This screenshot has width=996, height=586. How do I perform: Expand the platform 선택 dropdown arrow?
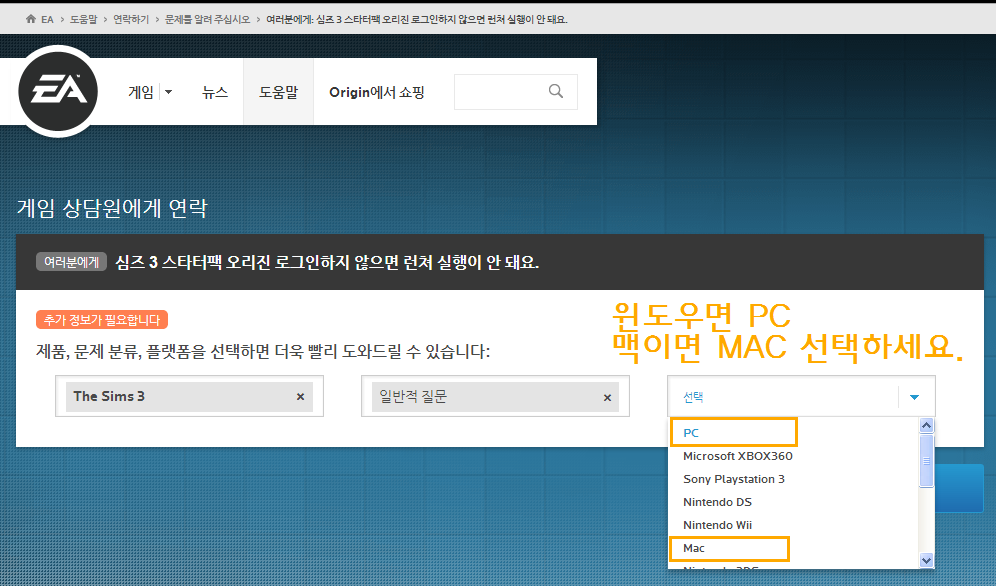click(914, 397)
